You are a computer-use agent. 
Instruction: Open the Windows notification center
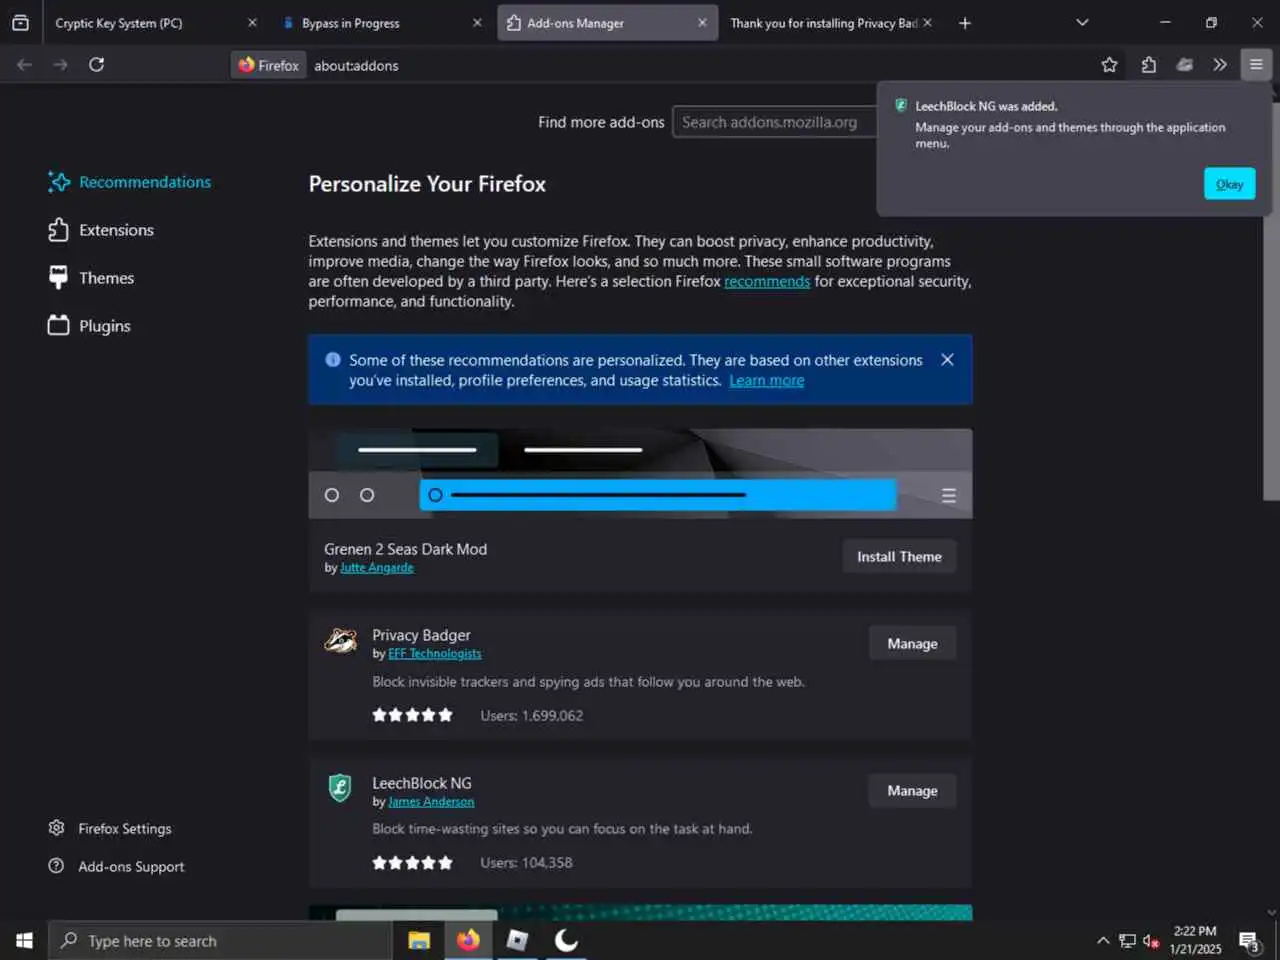1249,940
